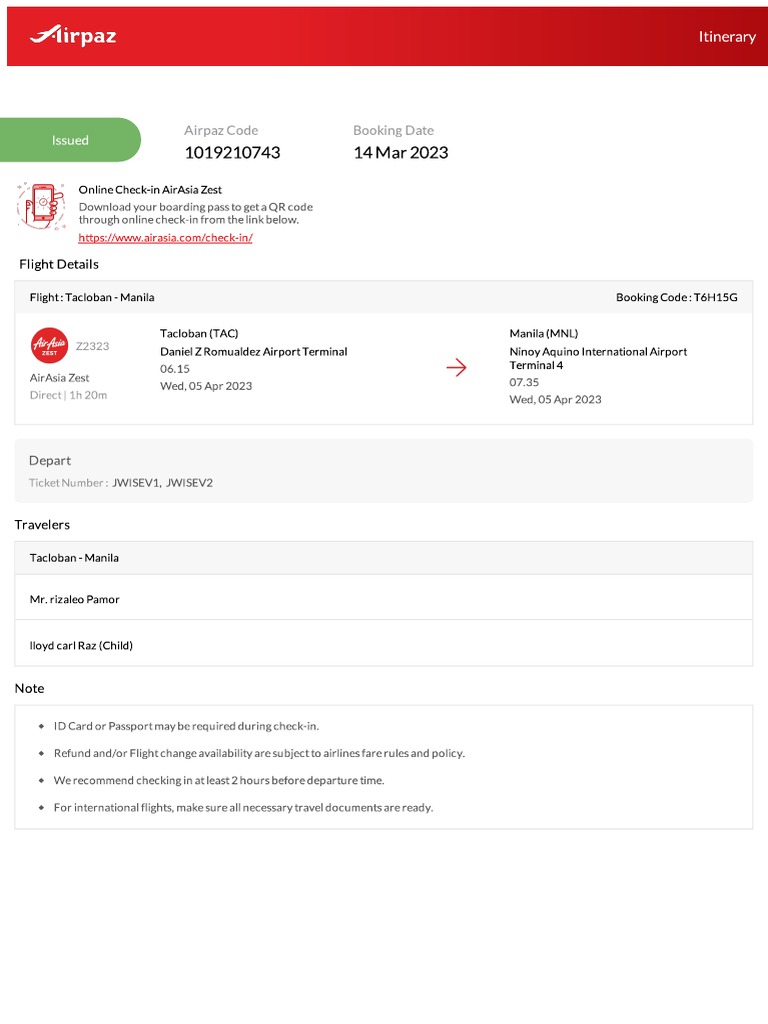Image resolution: width=768 pixels, height=1024 pixels.
Task: Click the departure time 06.15
Action: click(x=175, y=369)
